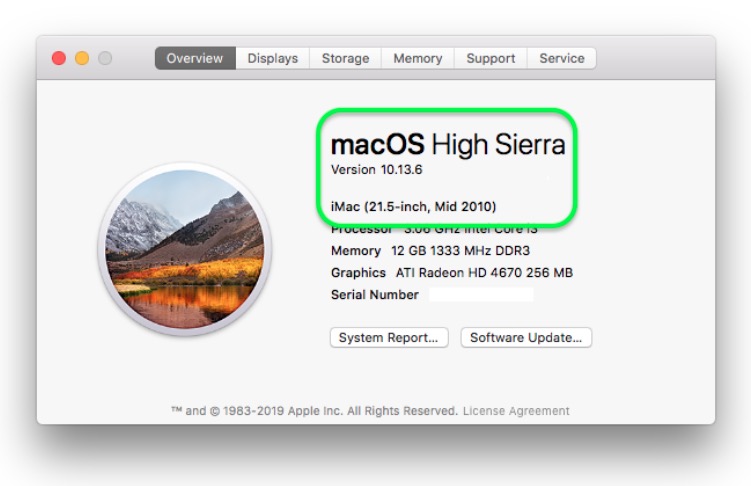Open the License Agreement link
751x486 pixels.
point(516,411)
